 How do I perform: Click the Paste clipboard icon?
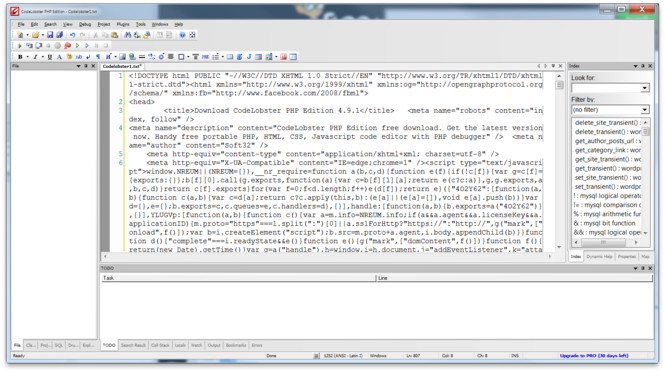(115, 35)
